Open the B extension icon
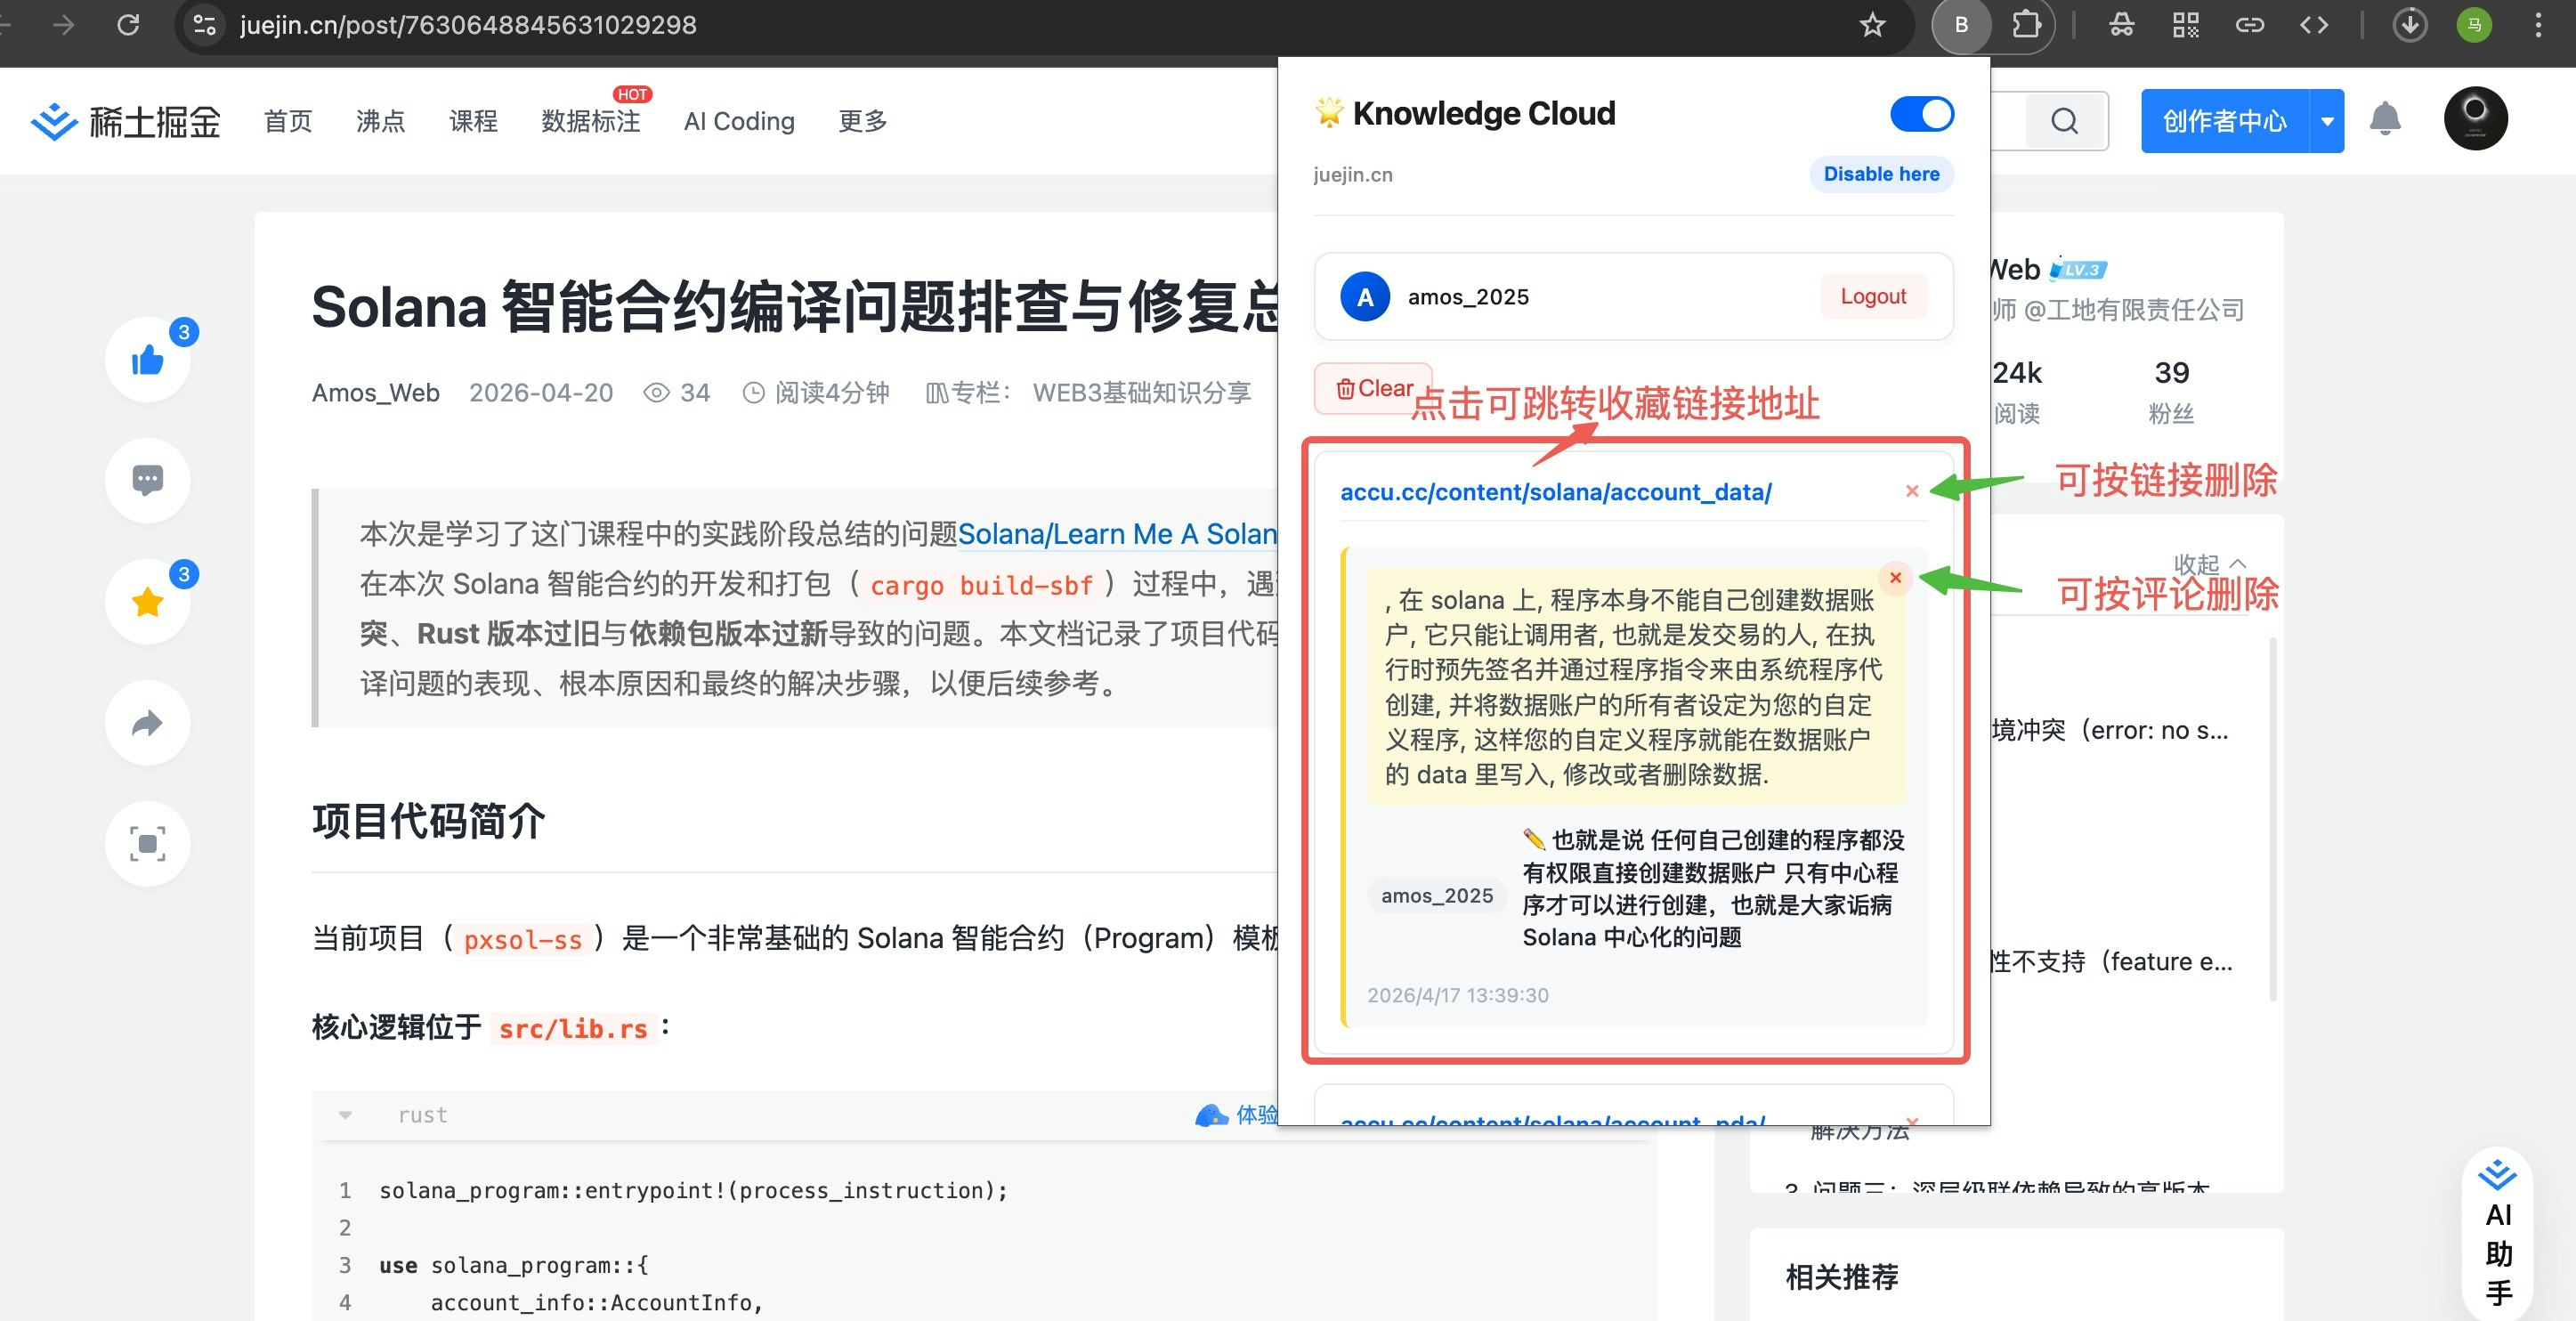The height and width of the screenshot is (1321, 2576). pyautogui.click(x=1961, y=25)
